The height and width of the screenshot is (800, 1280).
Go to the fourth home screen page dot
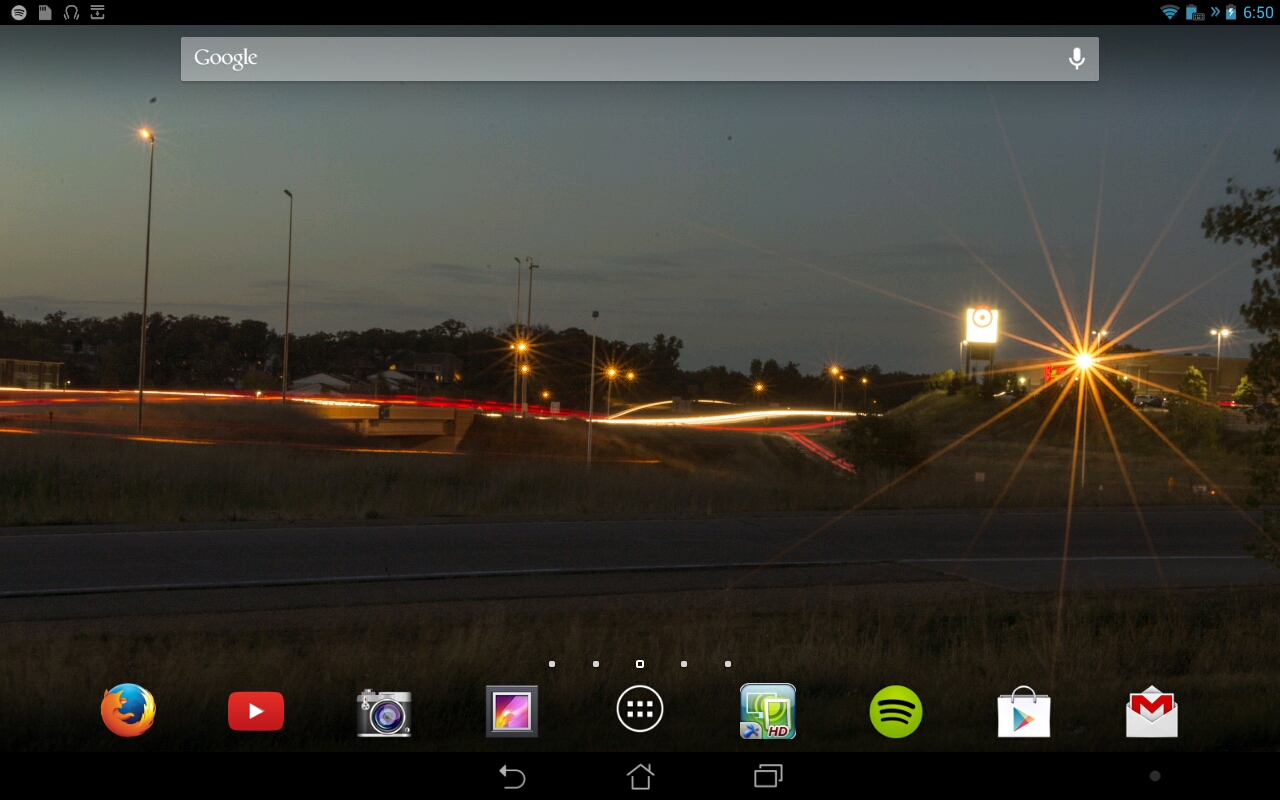(x=684, y=664)
